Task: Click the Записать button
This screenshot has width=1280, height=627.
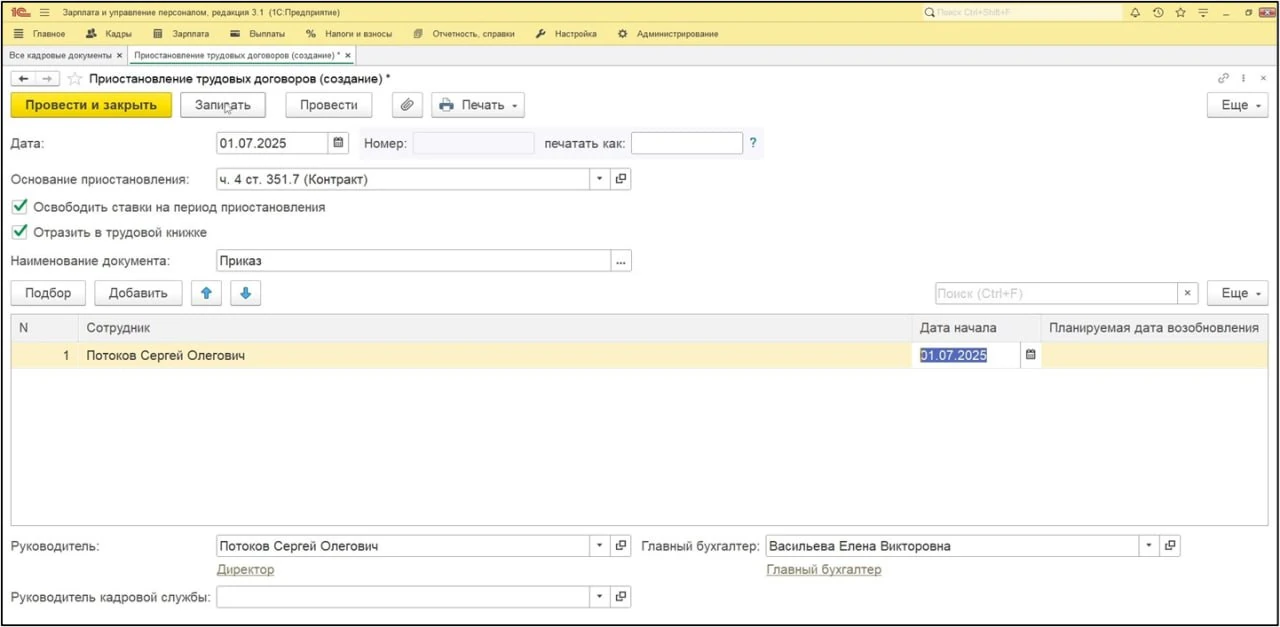Action: (222, 105)
